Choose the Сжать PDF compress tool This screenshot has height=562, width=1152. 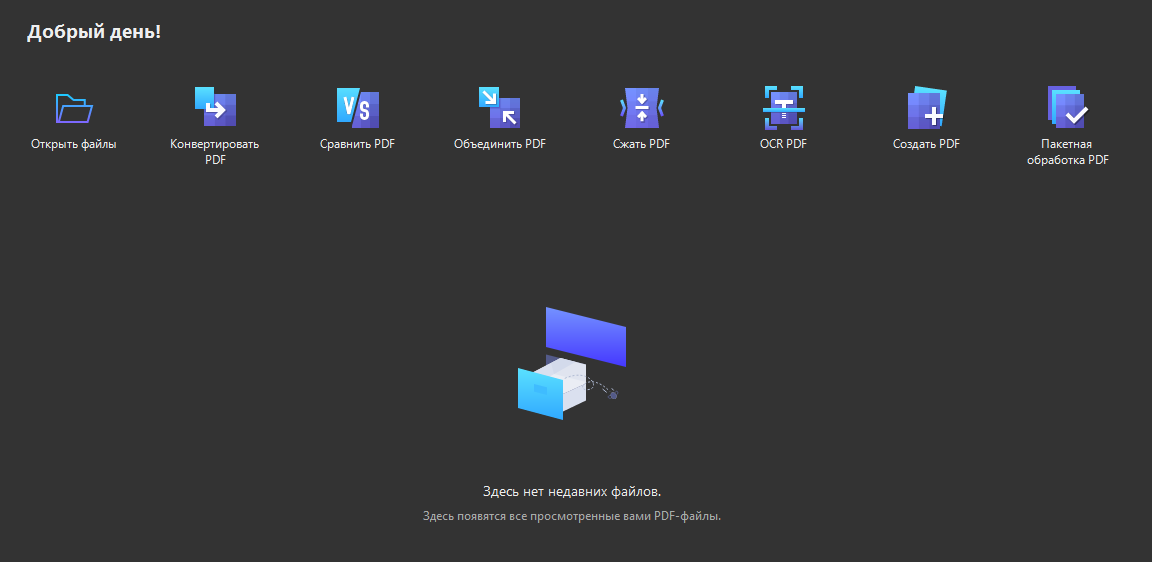[x=641, y=108]
